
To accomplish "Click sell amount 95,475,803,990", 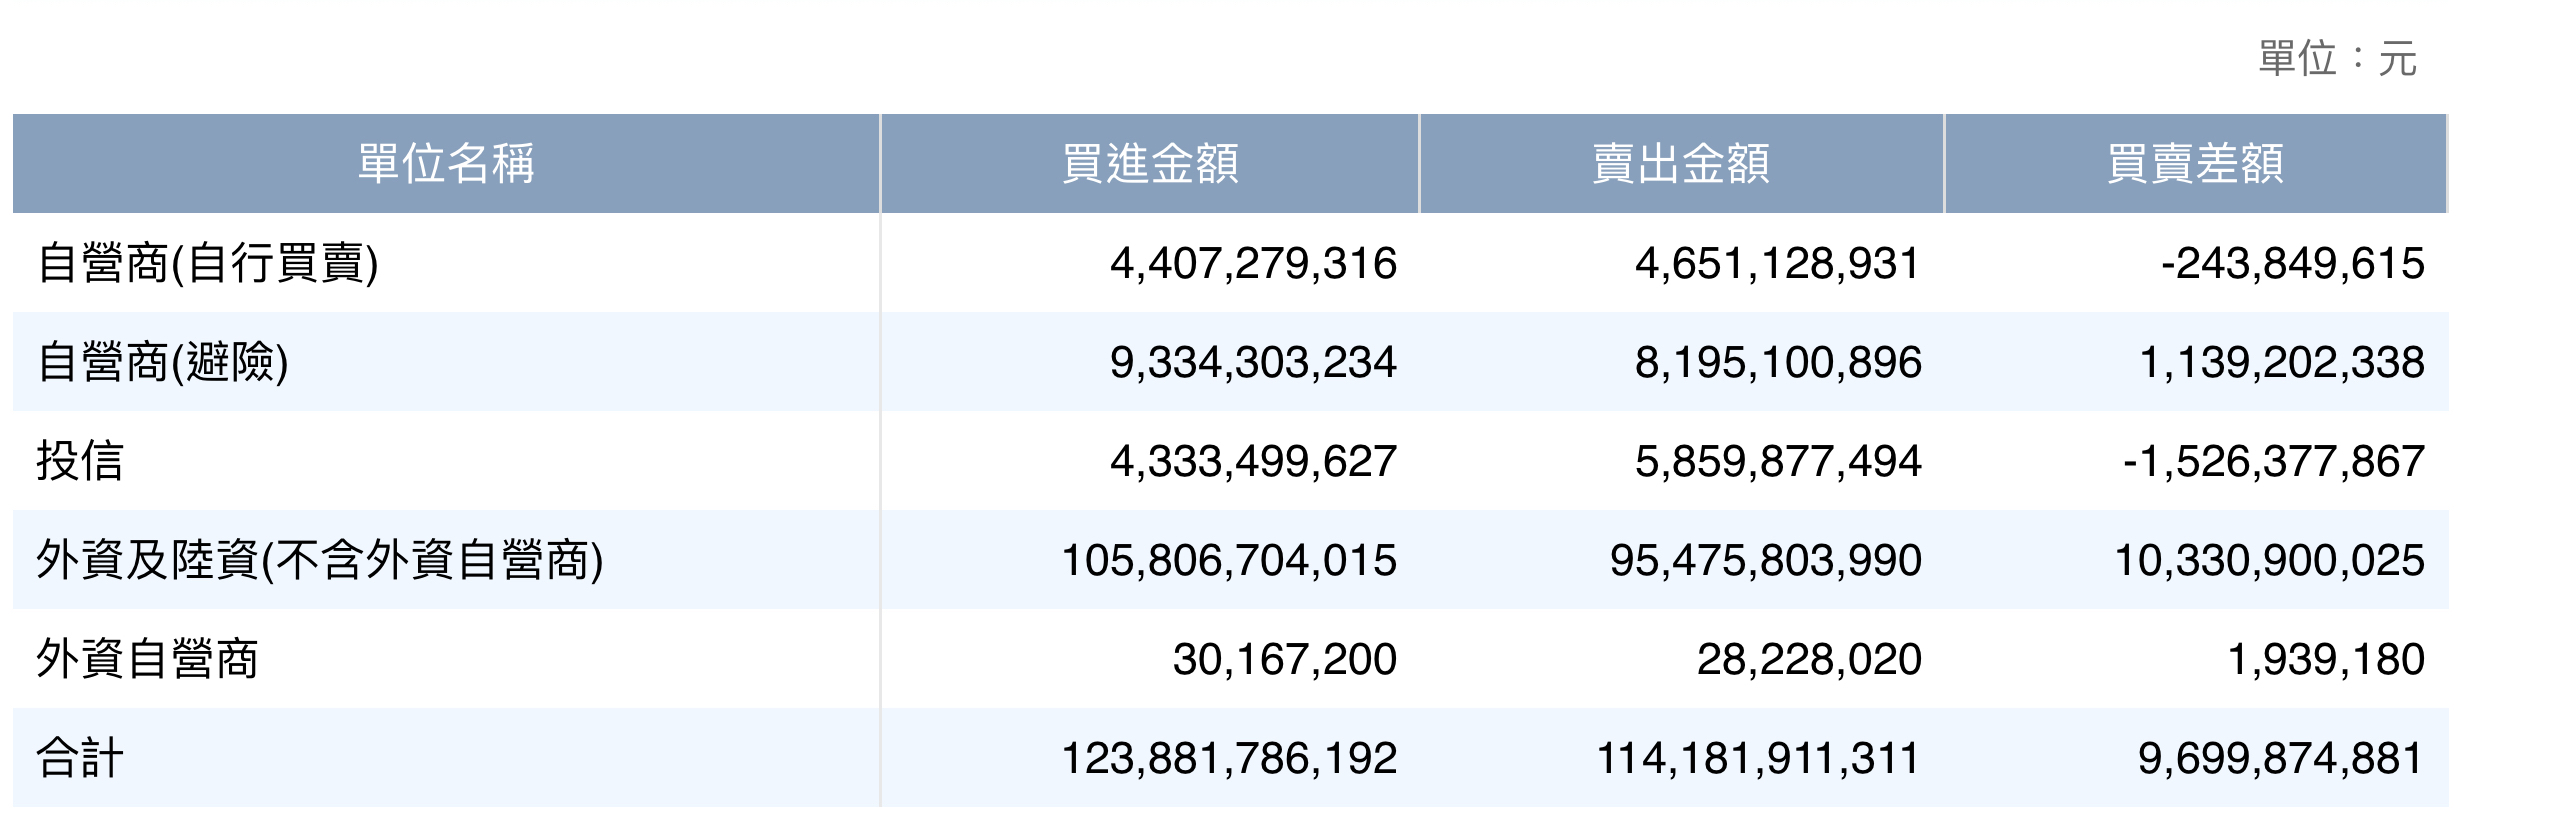I will pyautogui.click(x=1766, y=561).
